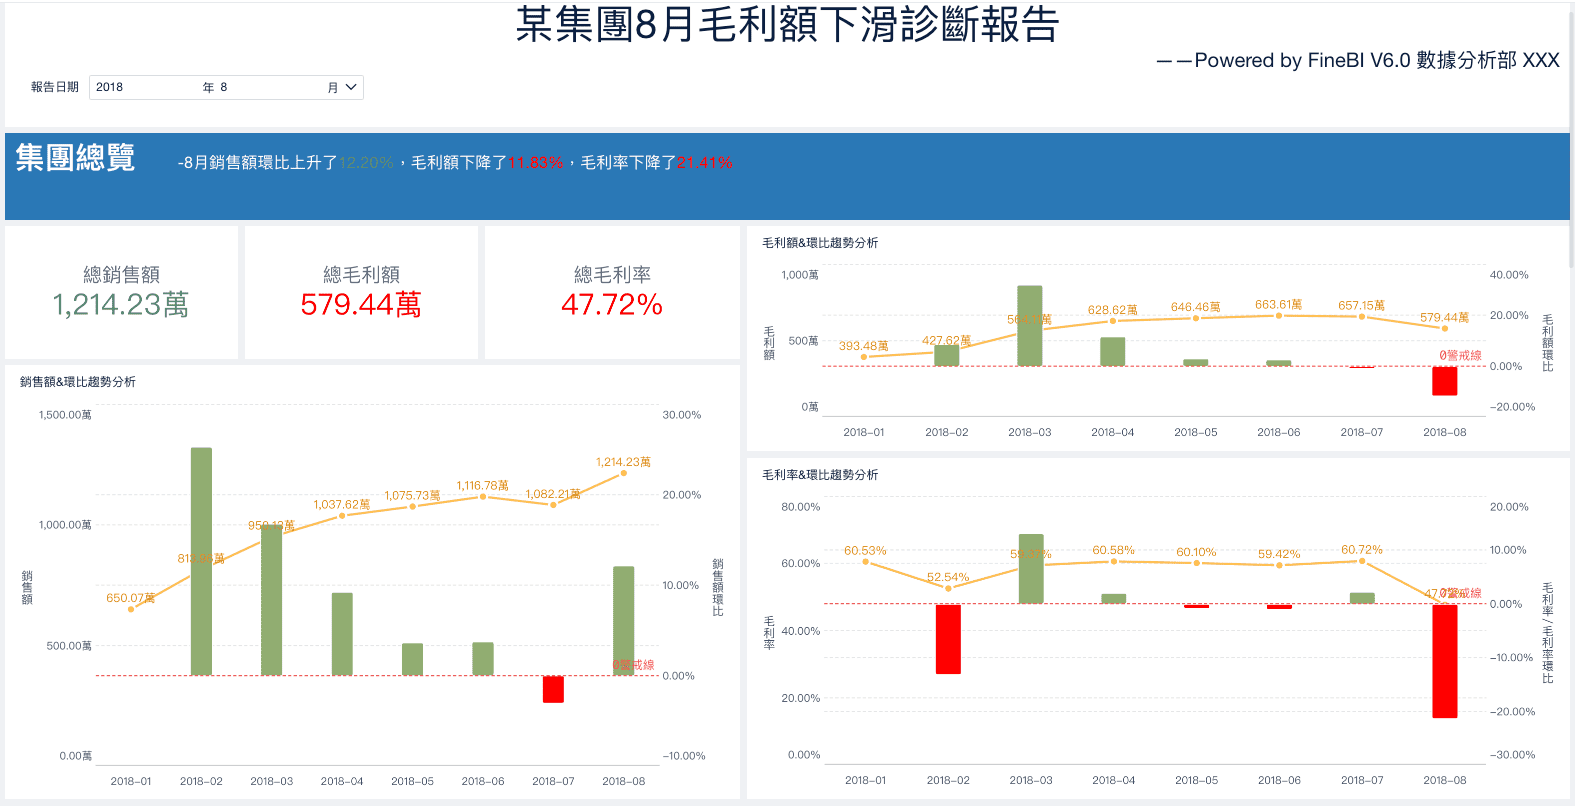Click the 2018-08 axis label in margin chart
Viewport: 1575px width, 806px height.
pos(1445,780)
